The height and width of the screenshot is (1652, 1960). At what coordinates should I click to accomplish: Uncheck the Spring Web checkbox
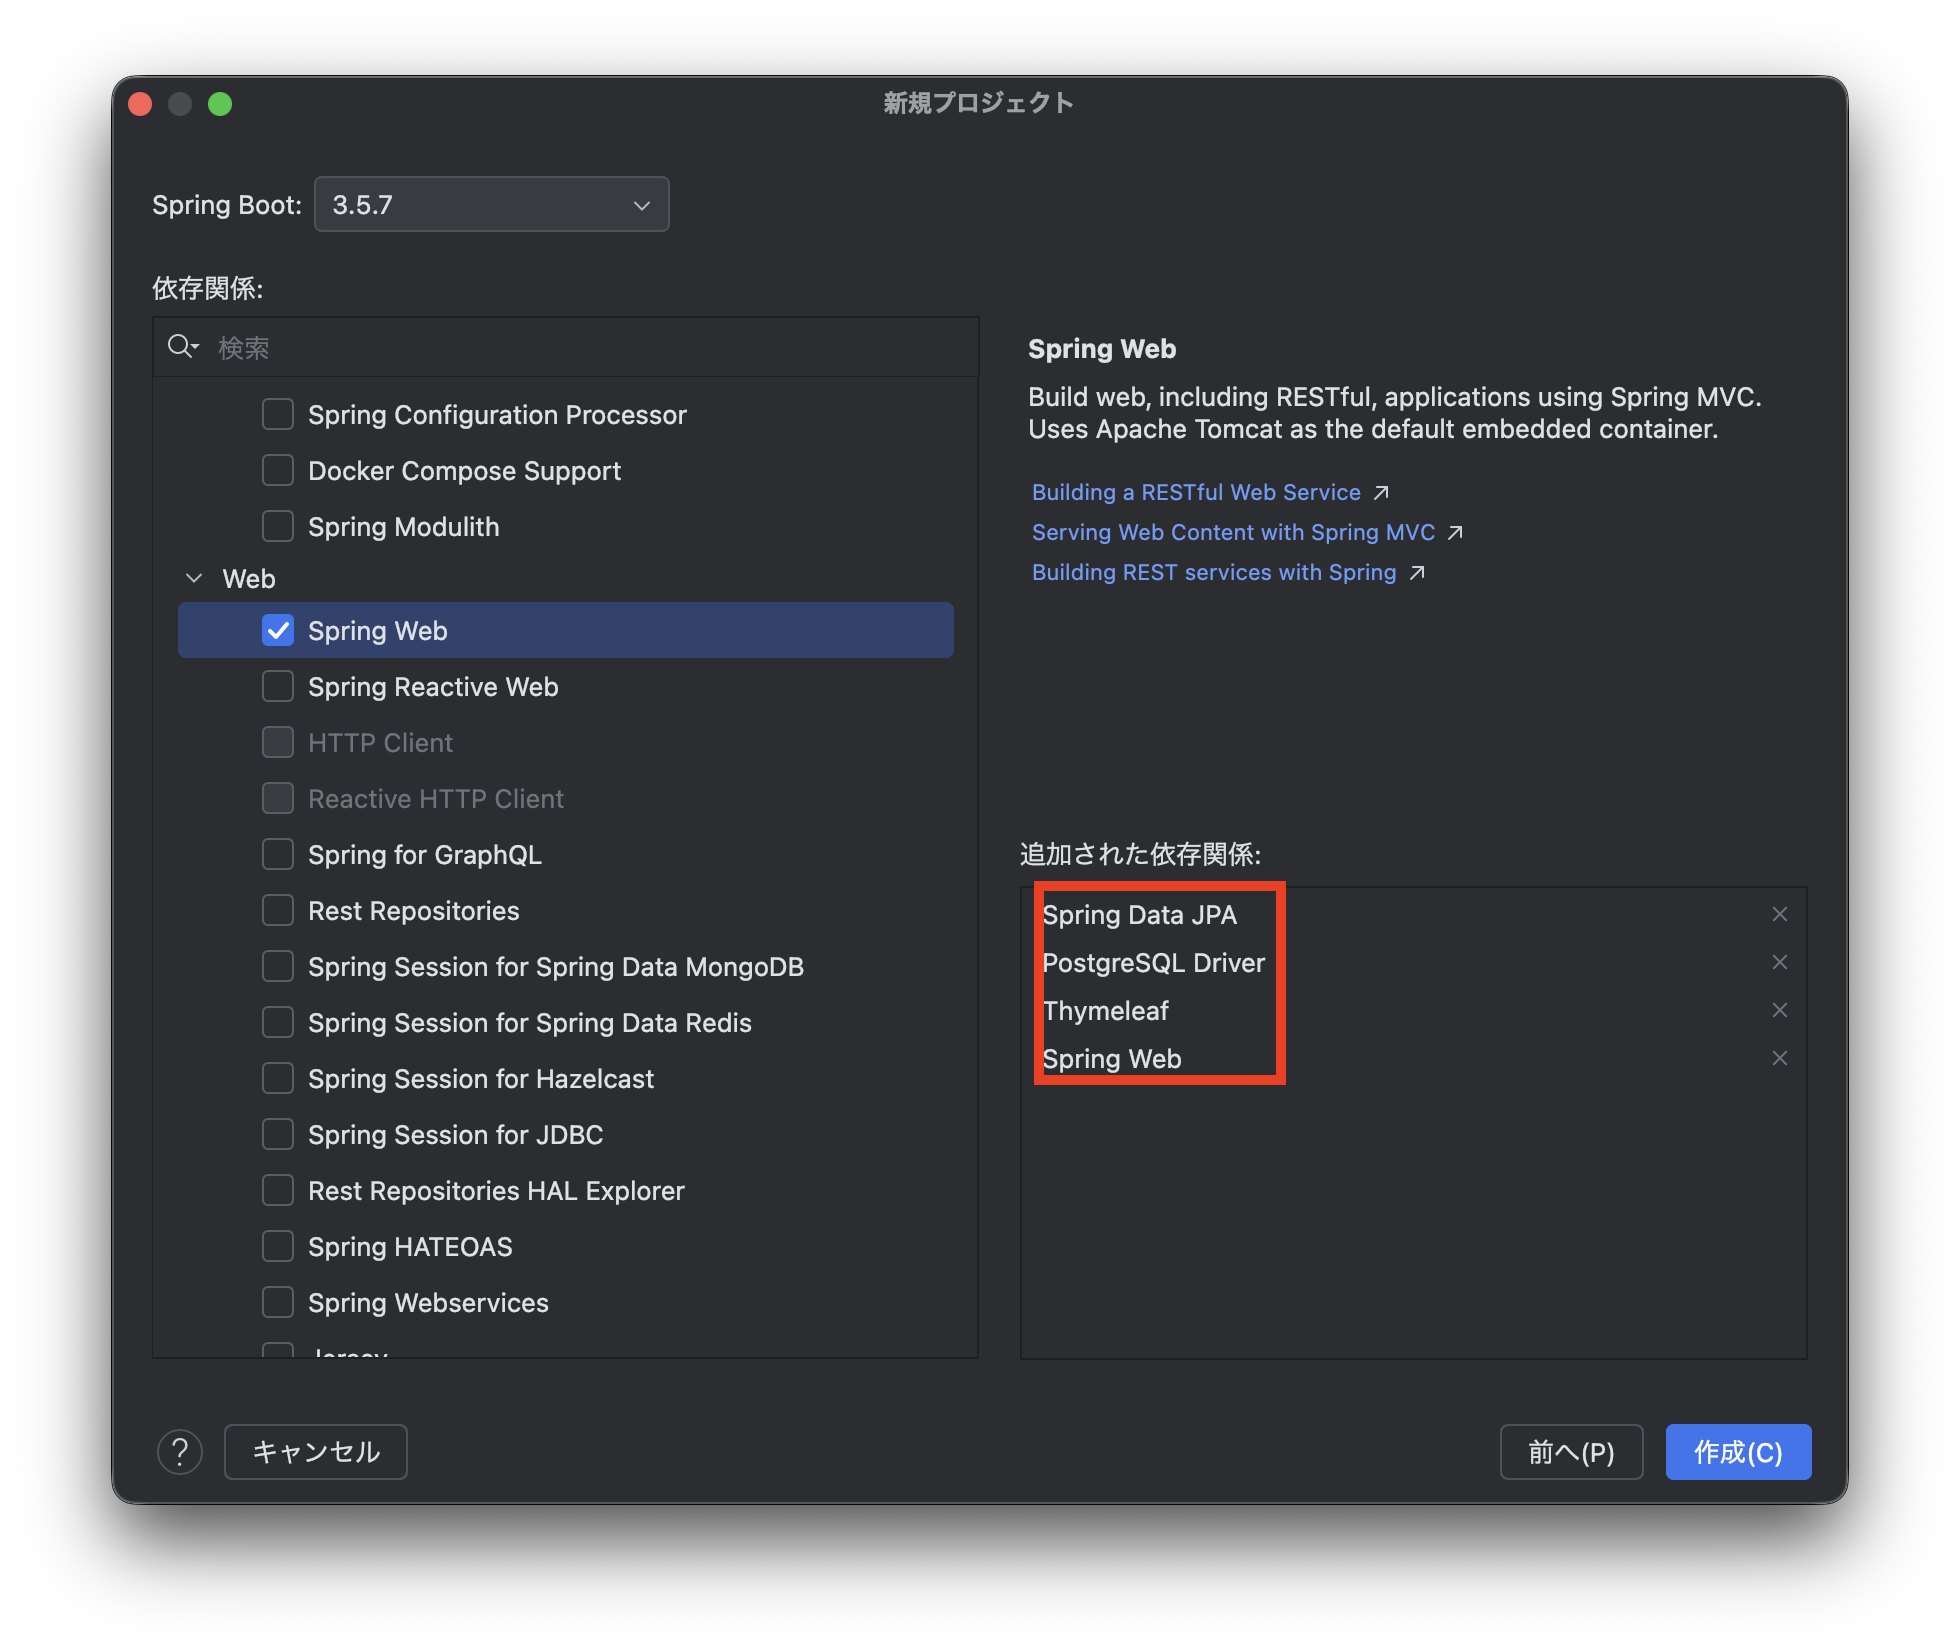(x=278, y=630)
